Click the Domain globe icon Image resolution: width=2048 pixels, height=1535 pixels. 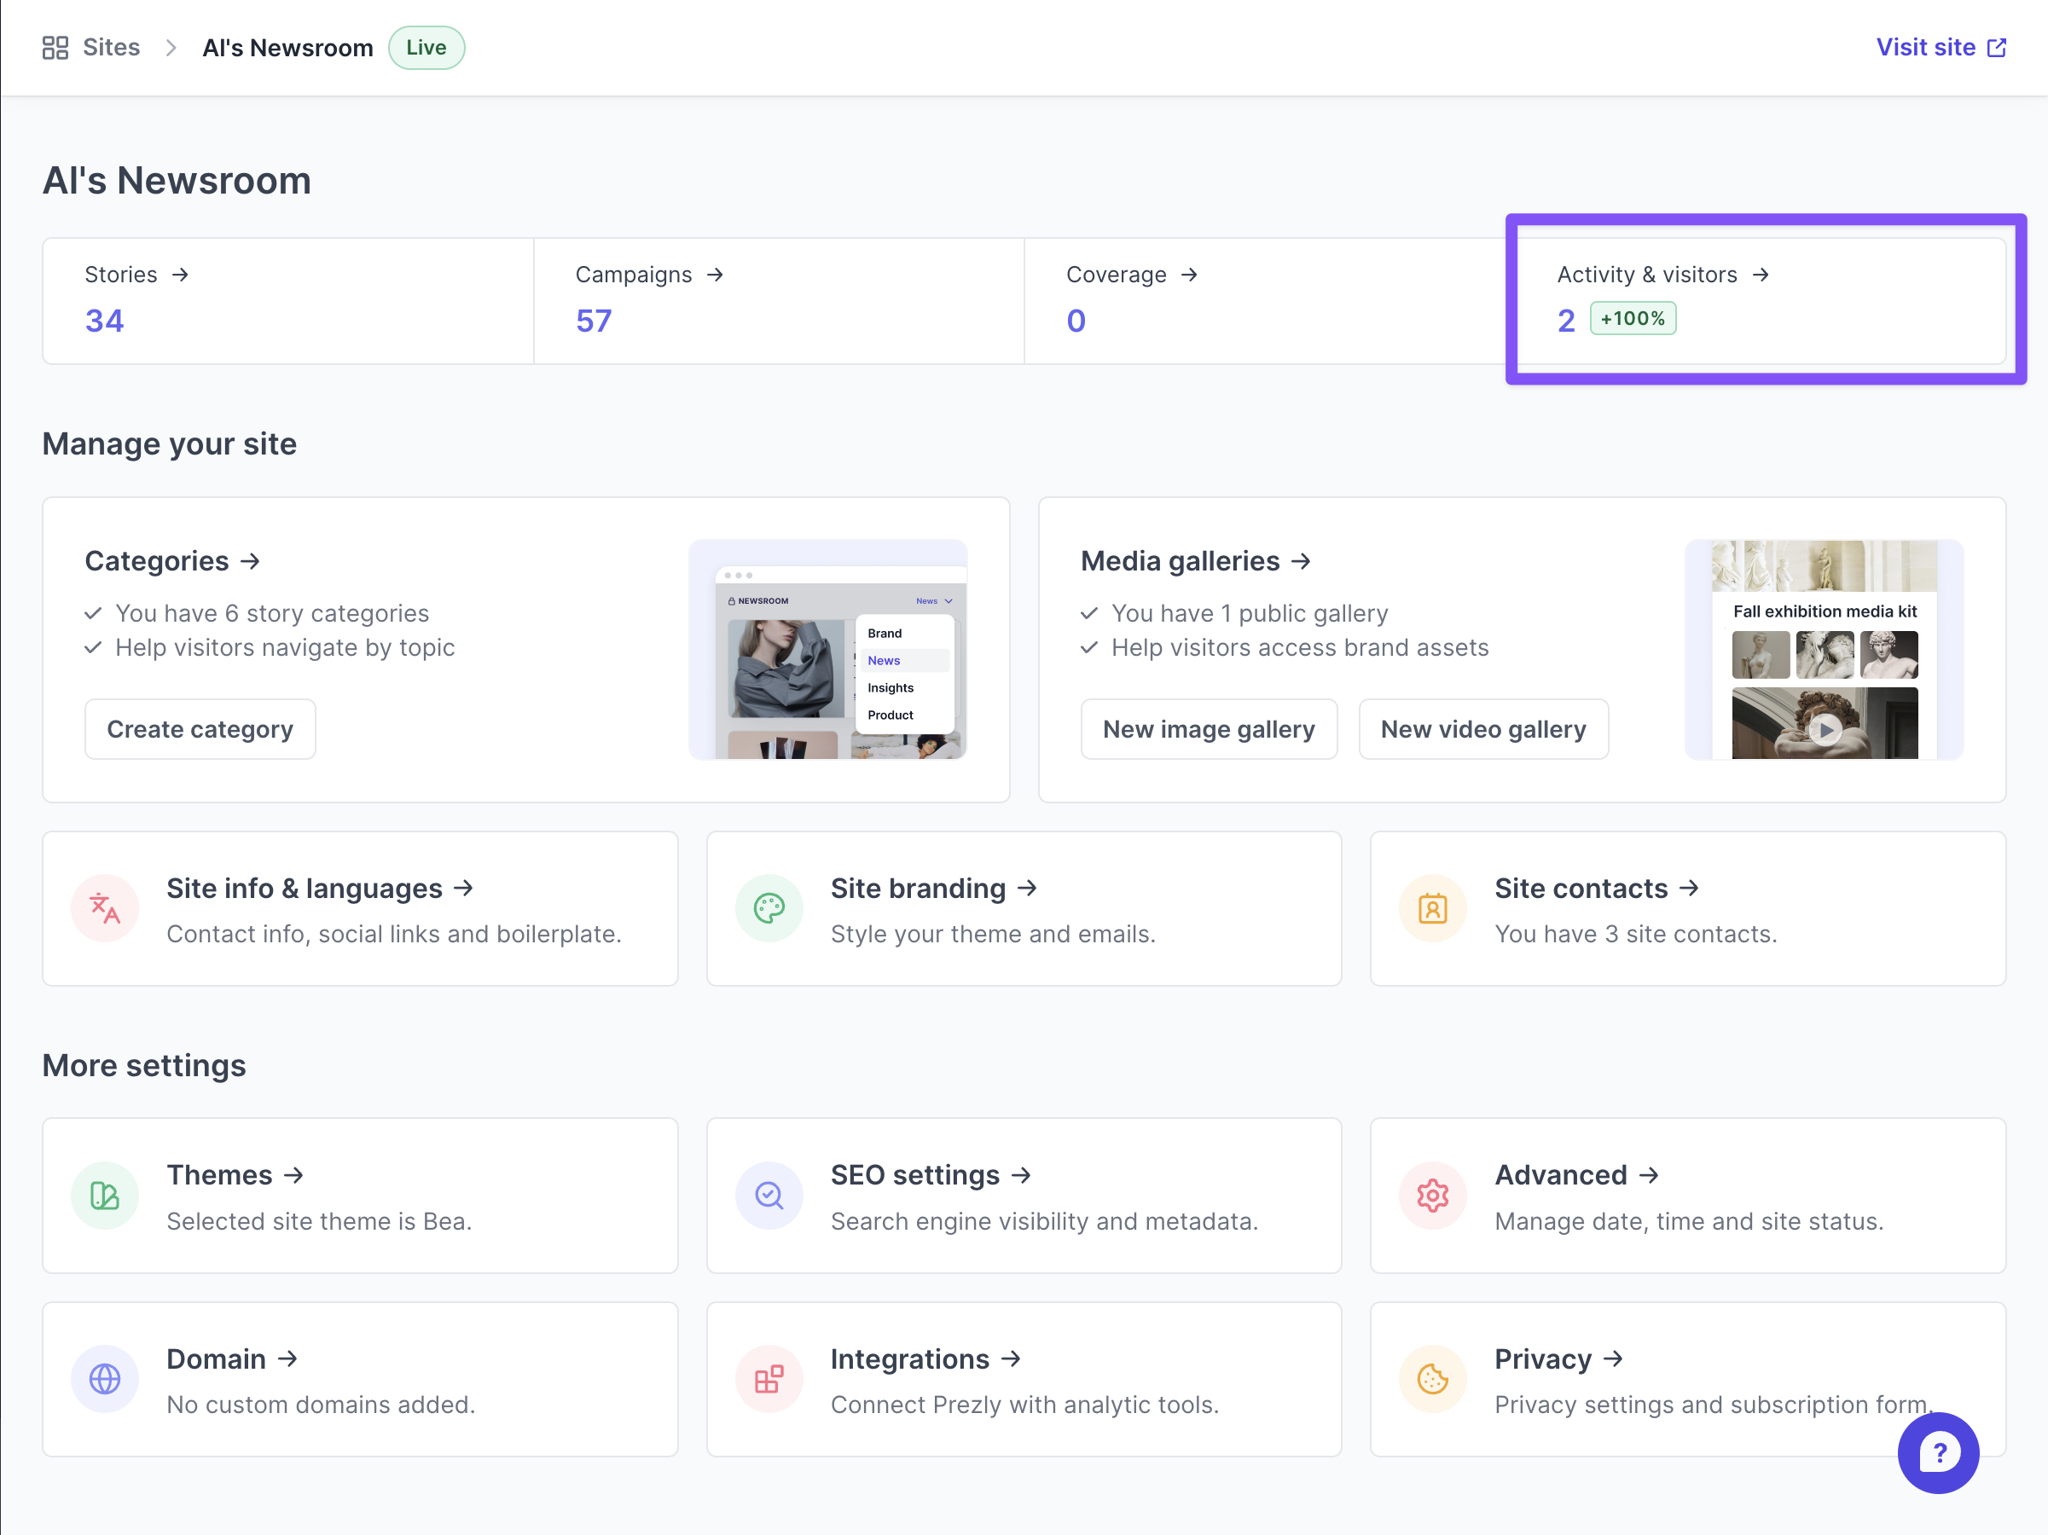tap(105, 1379)
